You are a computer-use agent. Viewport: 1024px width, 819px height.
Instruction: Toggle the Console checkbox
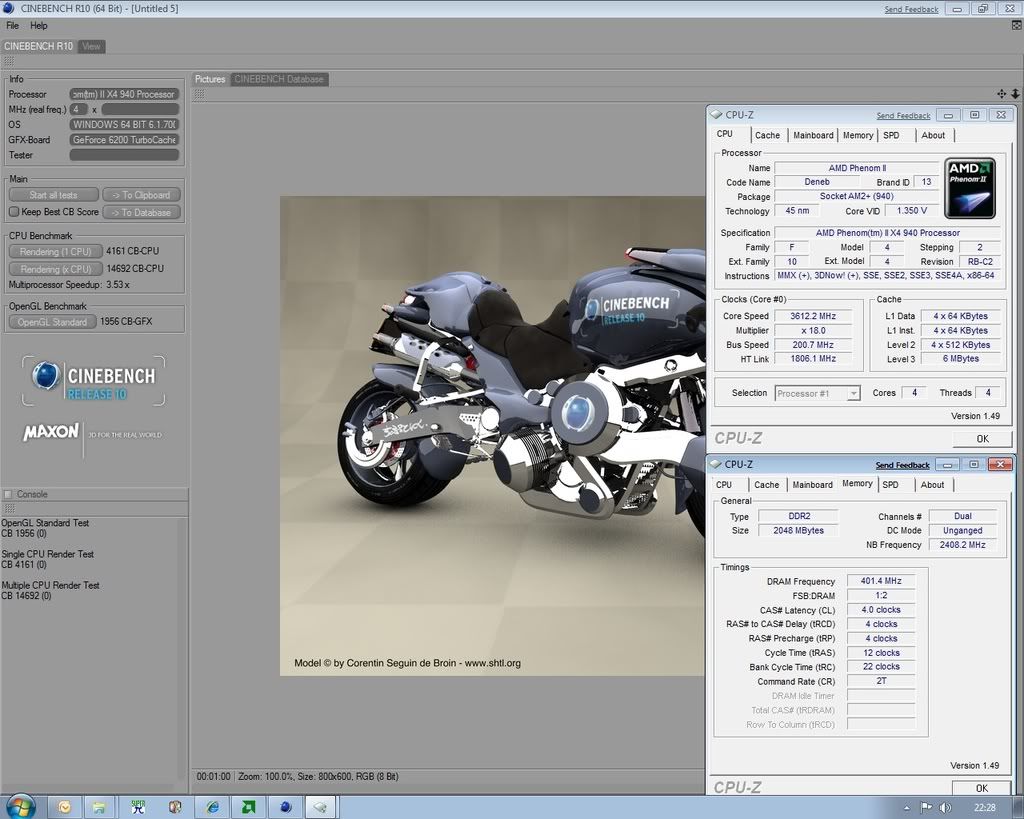pyautogui.click(x=8, y=494)
